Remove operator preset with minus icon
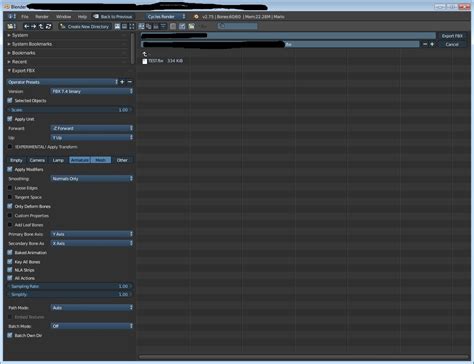The width and height of the screenshot is (474, 364). click(130, 82)
